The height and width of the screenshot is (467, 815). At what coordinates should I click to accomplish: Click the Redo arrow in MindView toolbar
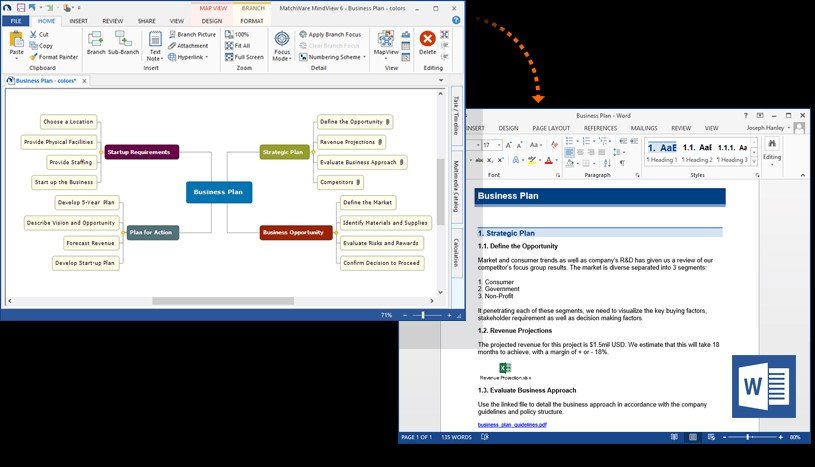[x=50, y=7]
